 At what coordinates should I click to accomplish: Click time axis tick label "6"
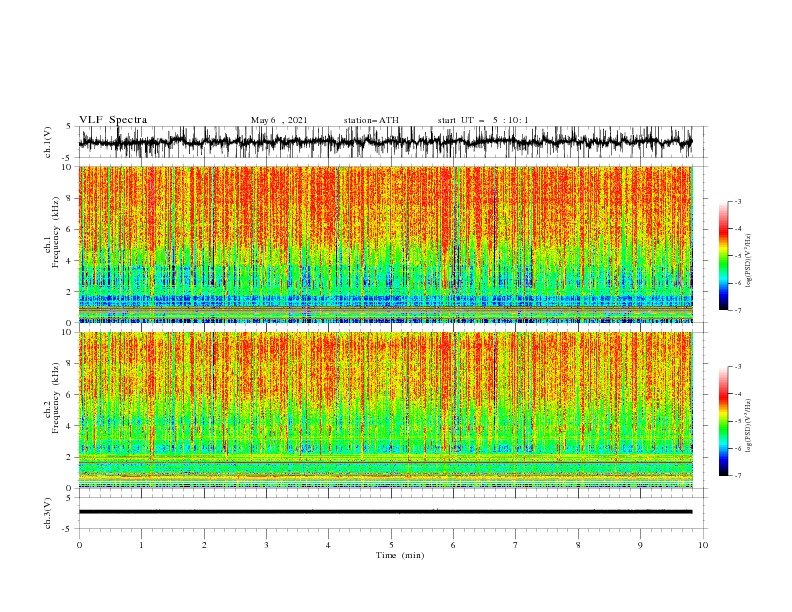pyautogui.click(x=453, y=545)
